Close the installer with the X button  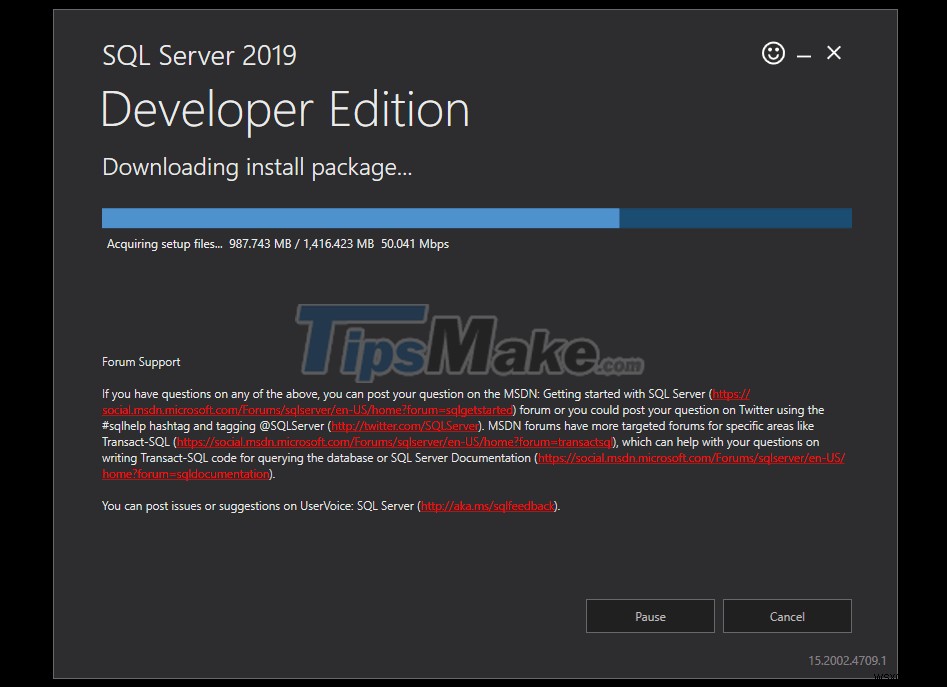point(834,53)
